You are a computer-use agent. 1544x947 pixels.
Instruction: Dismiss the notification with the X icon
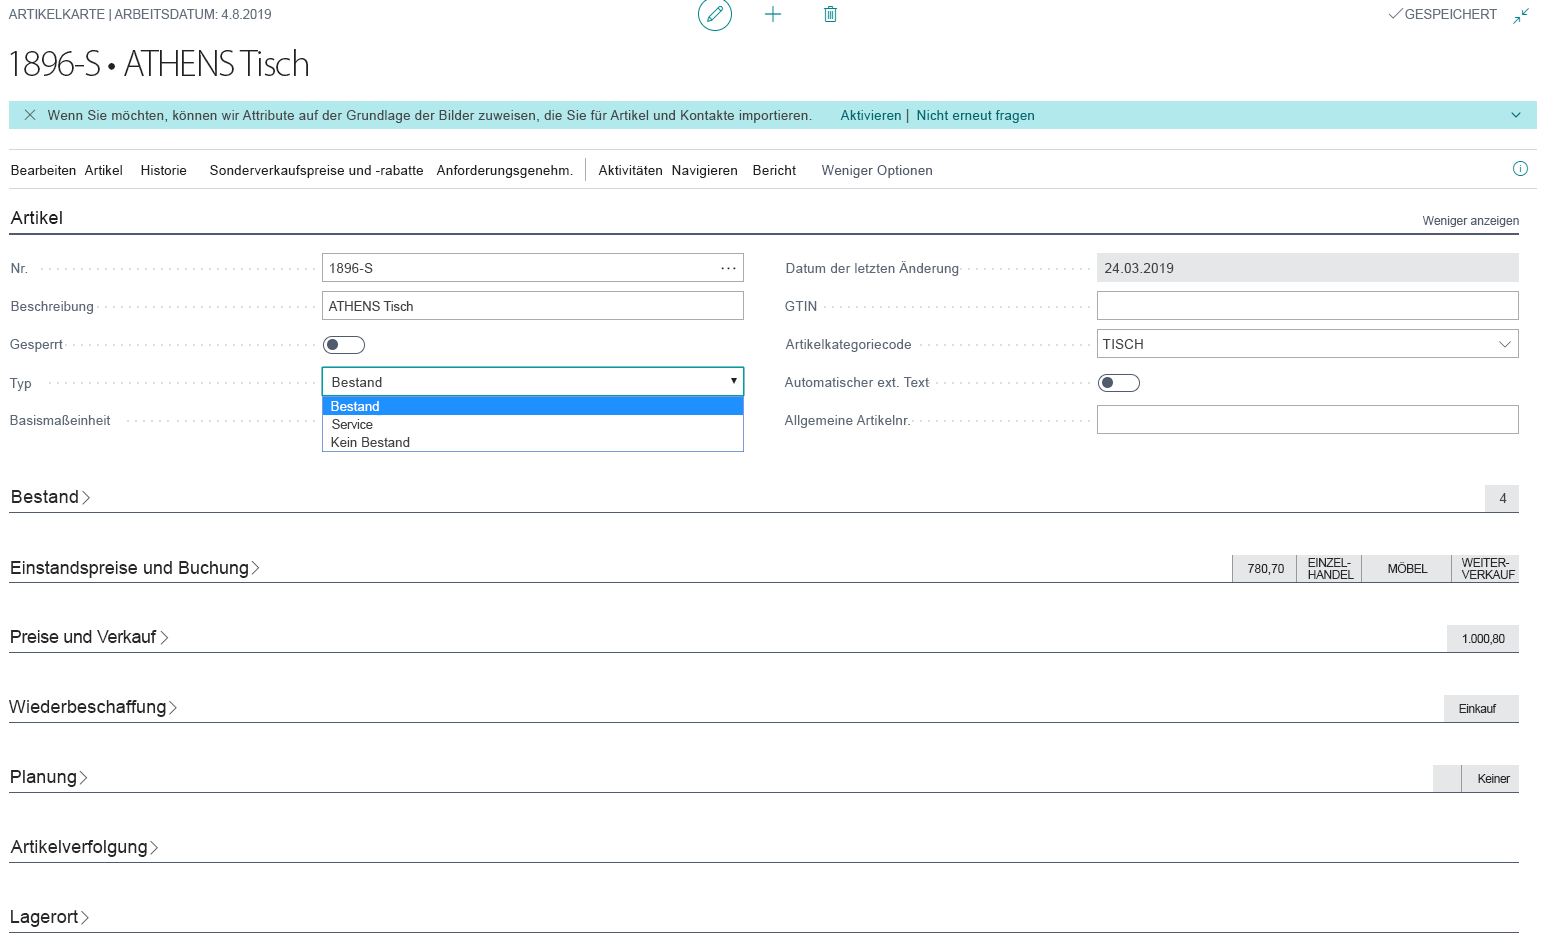pyautogui.click(x=30, y=115)
